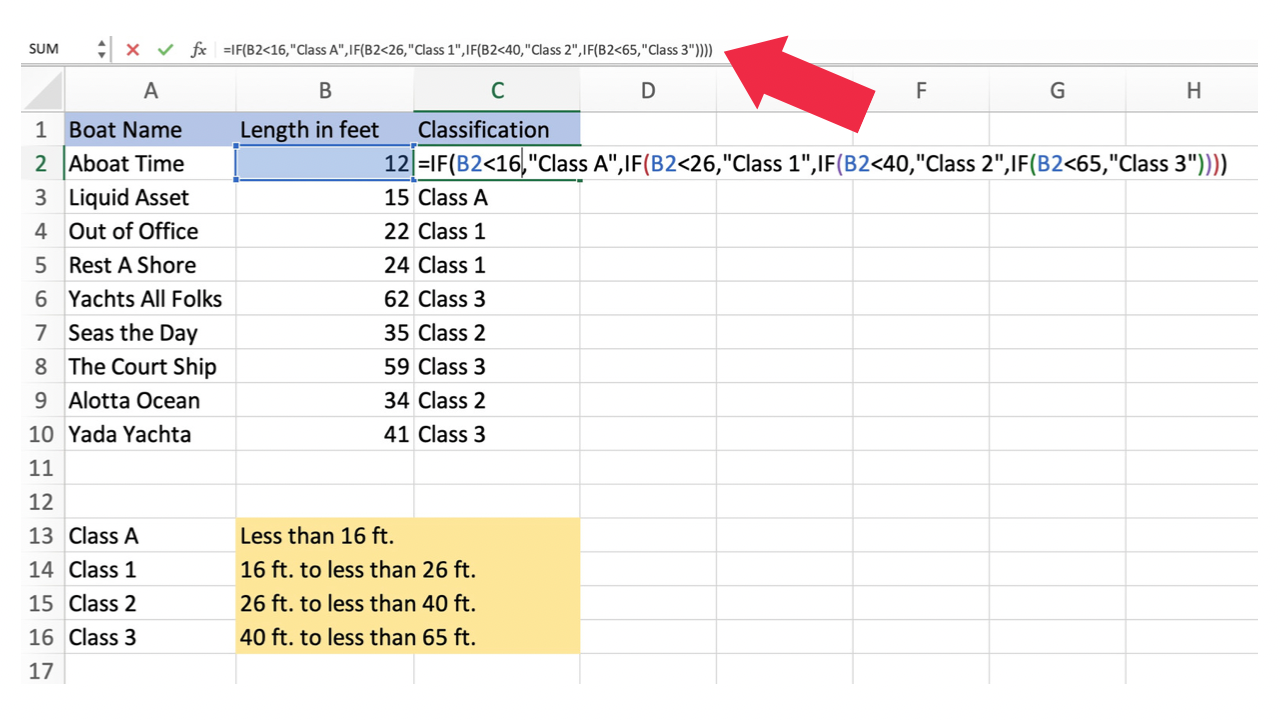1280x720 pixels.
Task: Select column D header
Action: (x=647, y=90)
